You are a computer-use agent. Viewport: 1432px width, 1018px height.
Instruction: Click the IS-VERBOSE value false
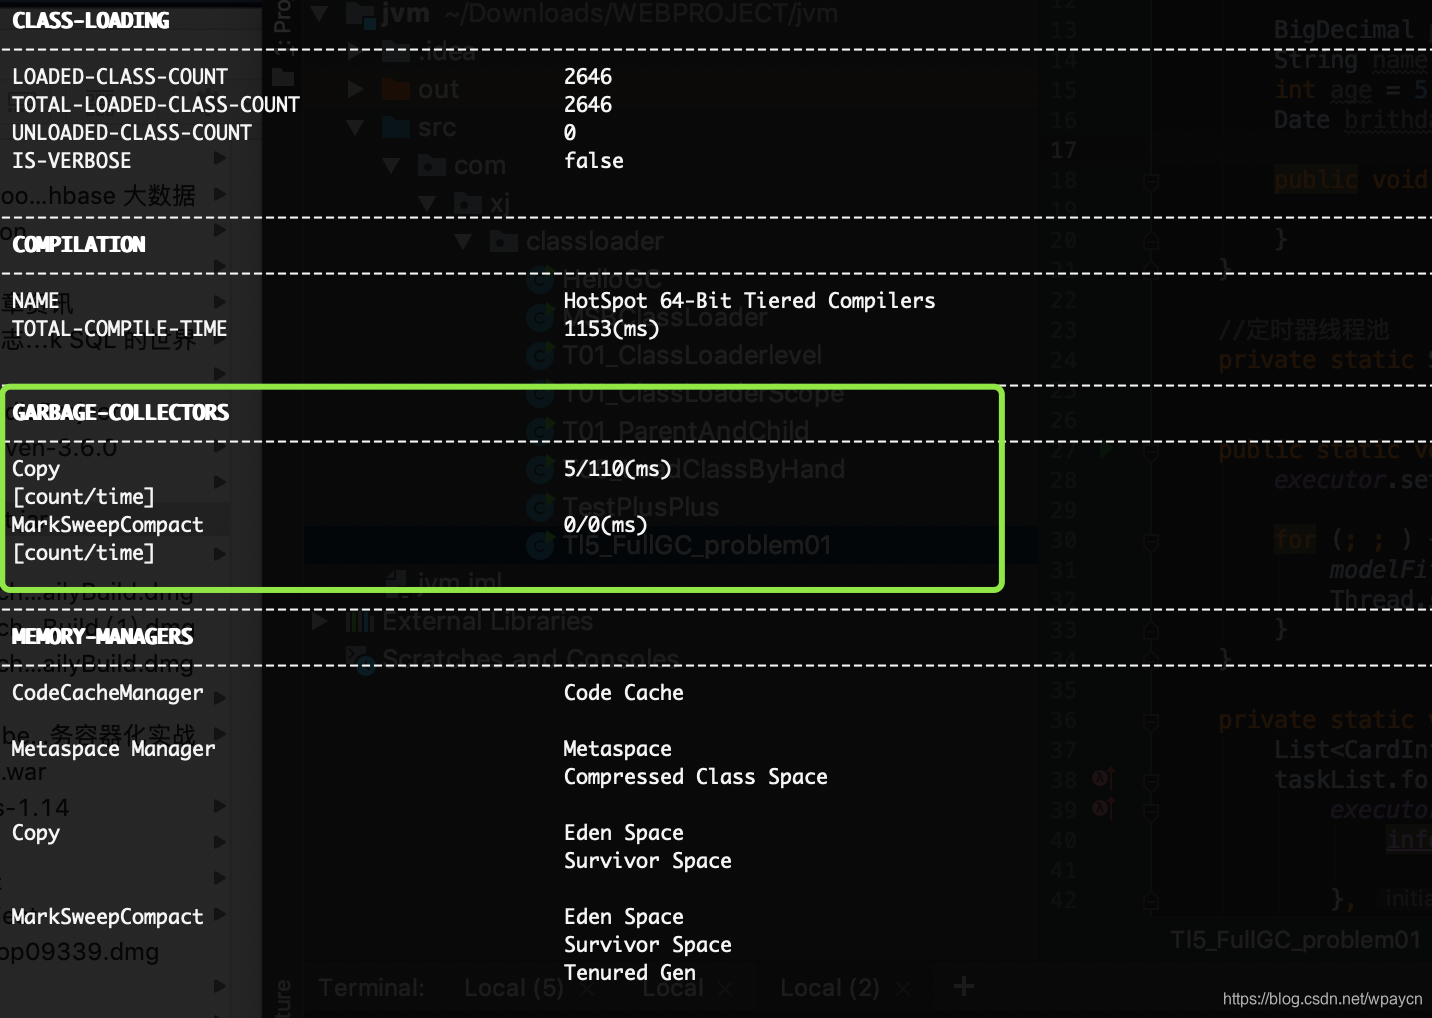(x=594, y=160)
